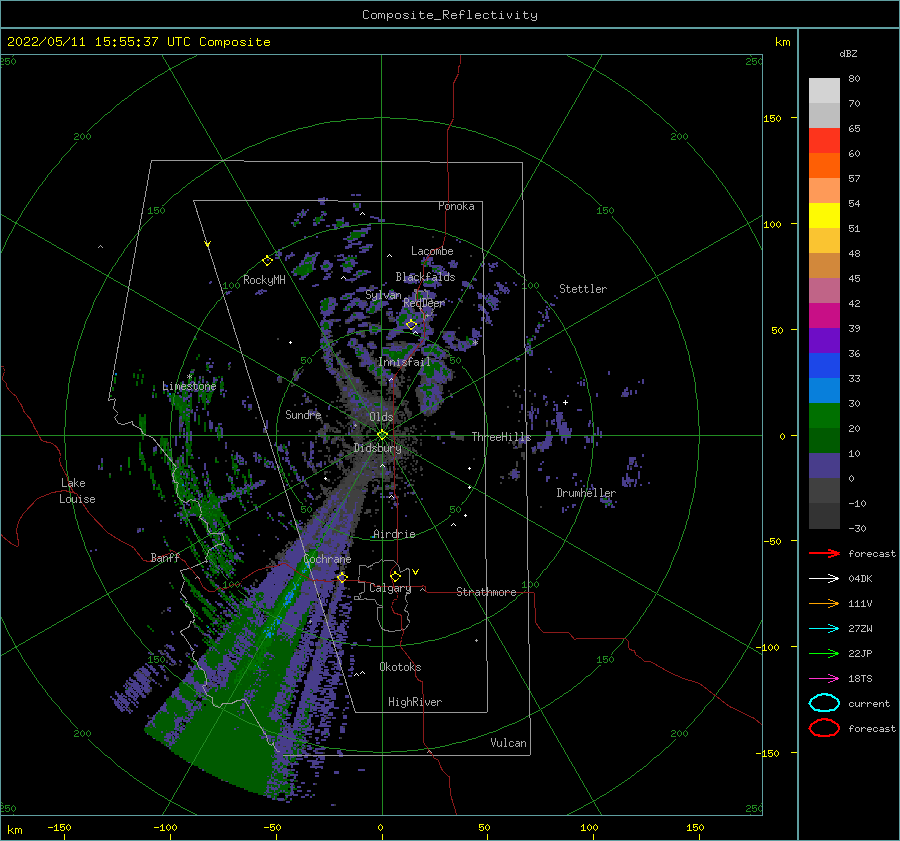Click the Okotoks label

[400, 667]
